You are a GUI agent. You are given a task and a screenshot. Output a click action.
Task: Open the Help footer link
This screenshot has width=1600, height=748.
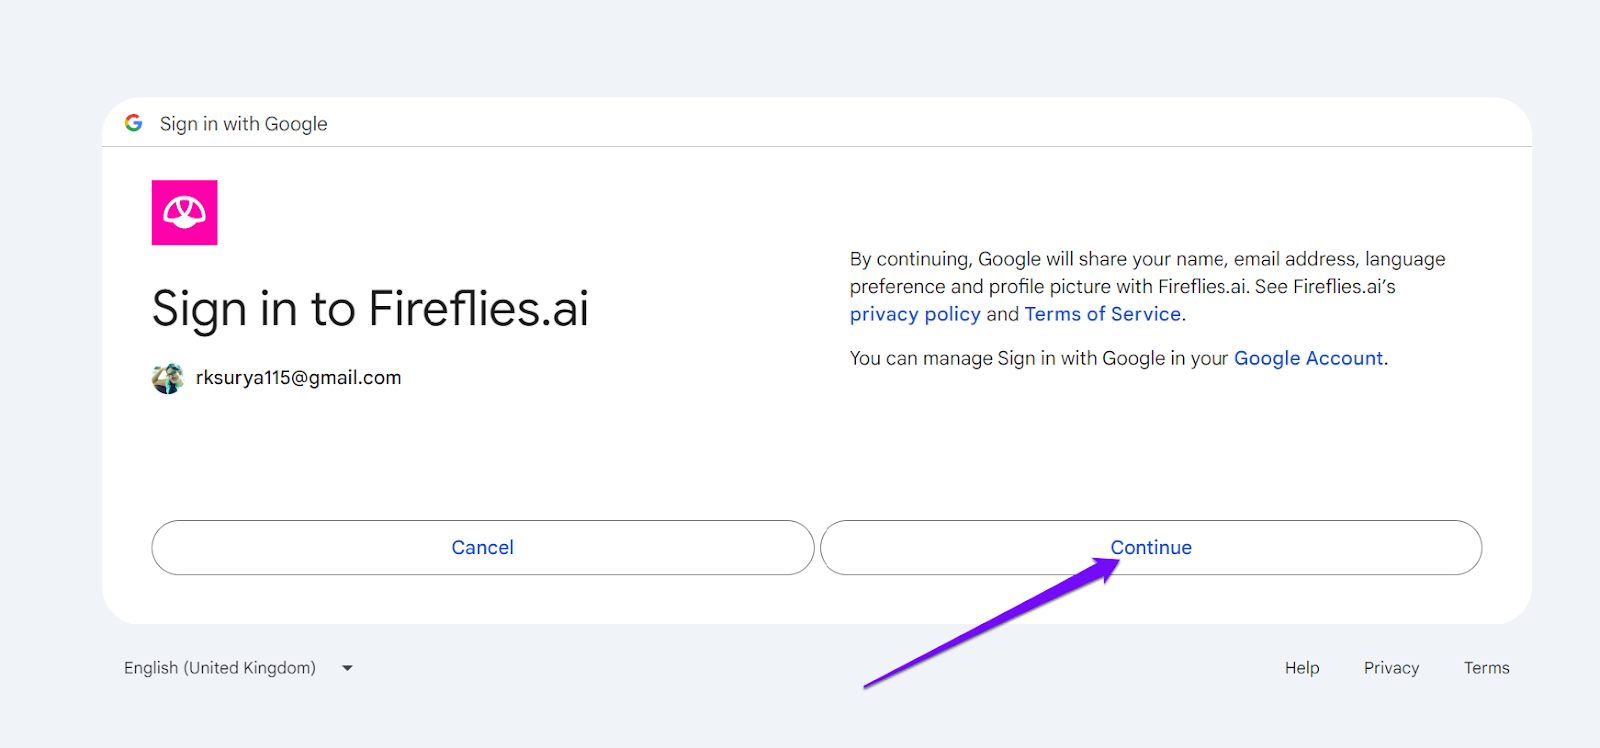[1302, 668]
